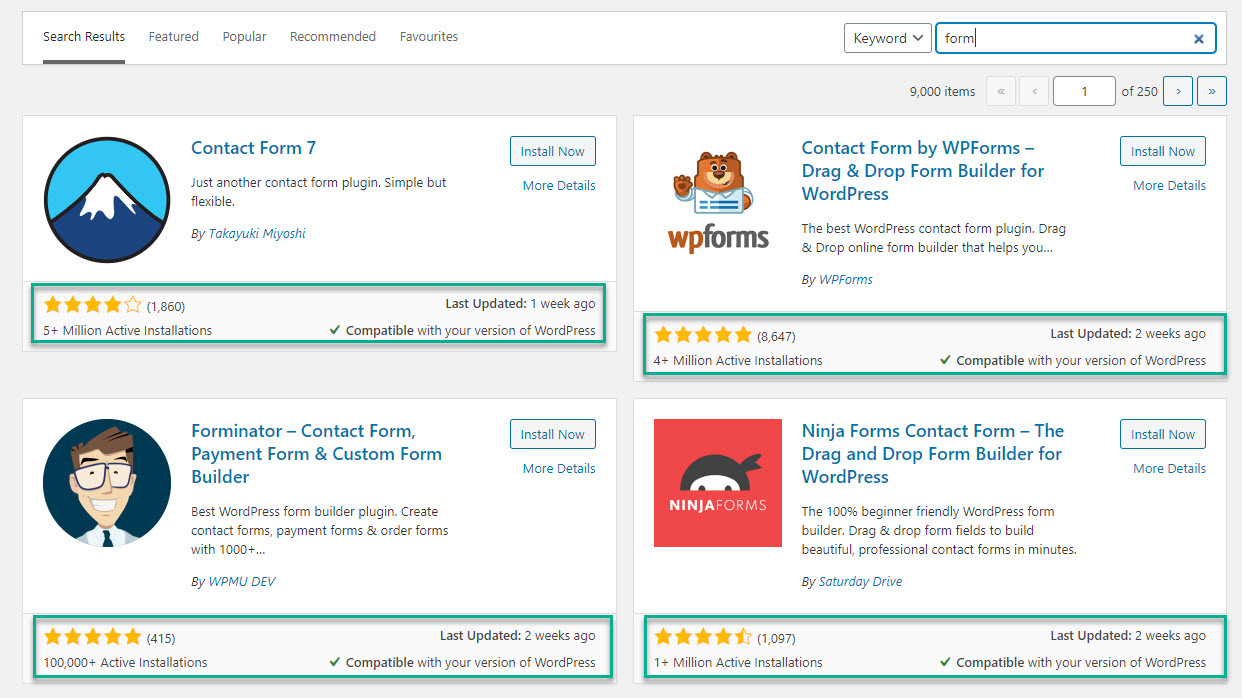
Task: Click the Forminator character avatar icon
Action: 107,482
